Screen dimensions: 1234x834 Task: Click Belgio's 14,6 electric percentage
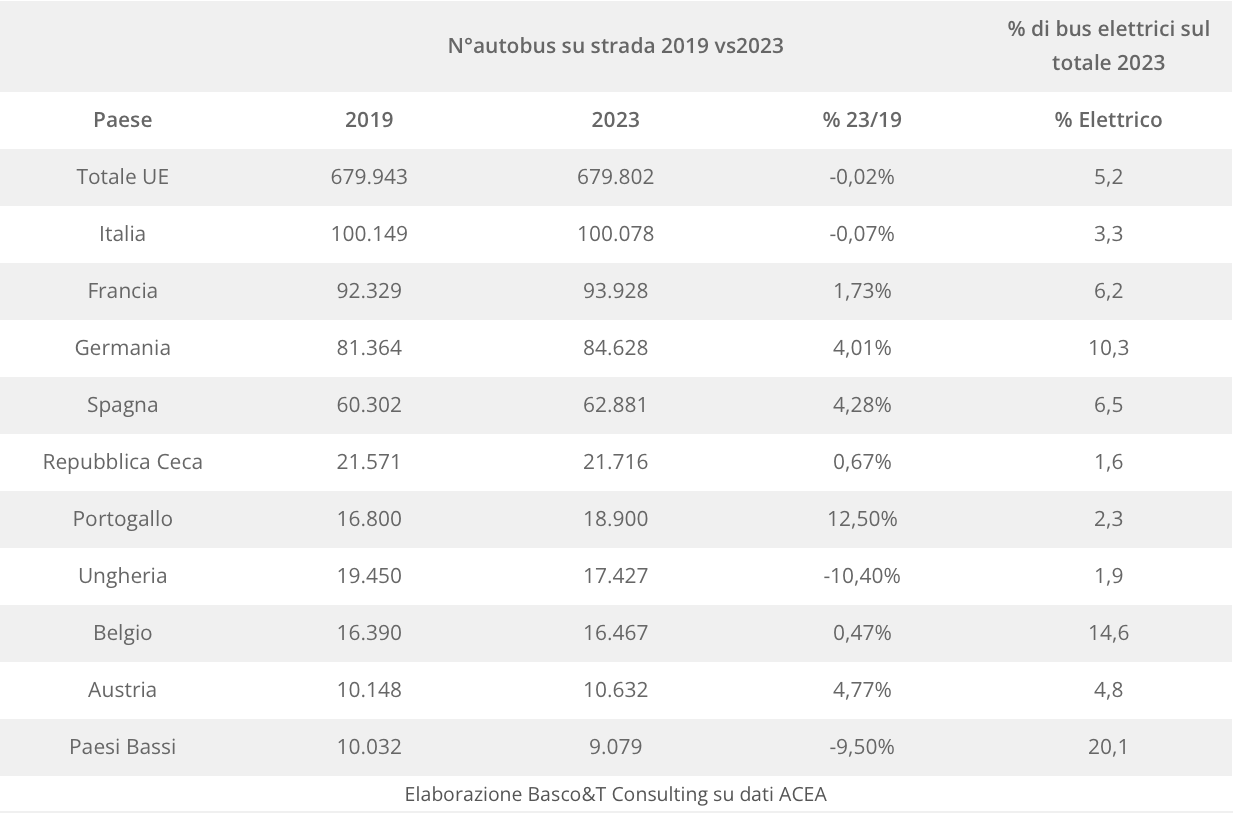point(1108,633)
